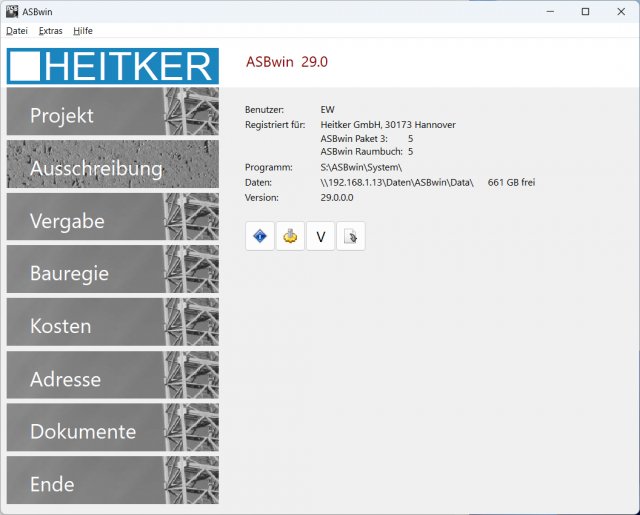Open the Bauregie section
Image resolution: width=640 pixels, height=515 pixels.
click(85, 273)
